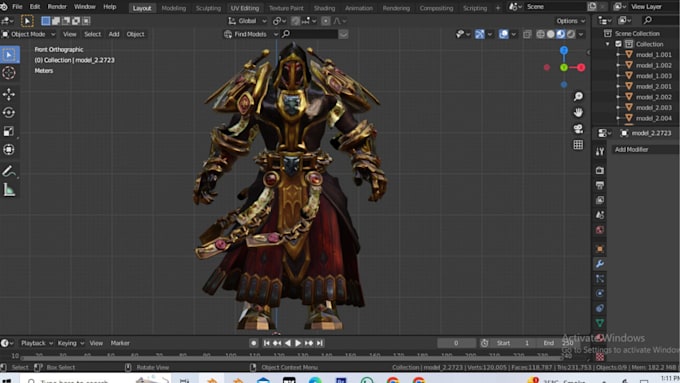The width and height of the screenshot is (680, 383).
Task: Open the shading options dropdown arrow
Action: 581,34
